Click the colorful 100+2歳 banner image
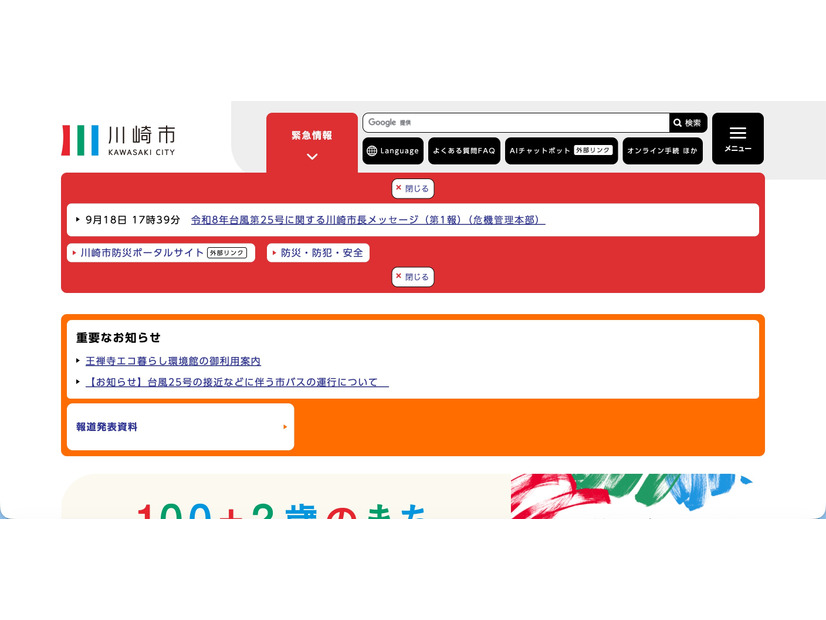826x620 pixels. 412,496
